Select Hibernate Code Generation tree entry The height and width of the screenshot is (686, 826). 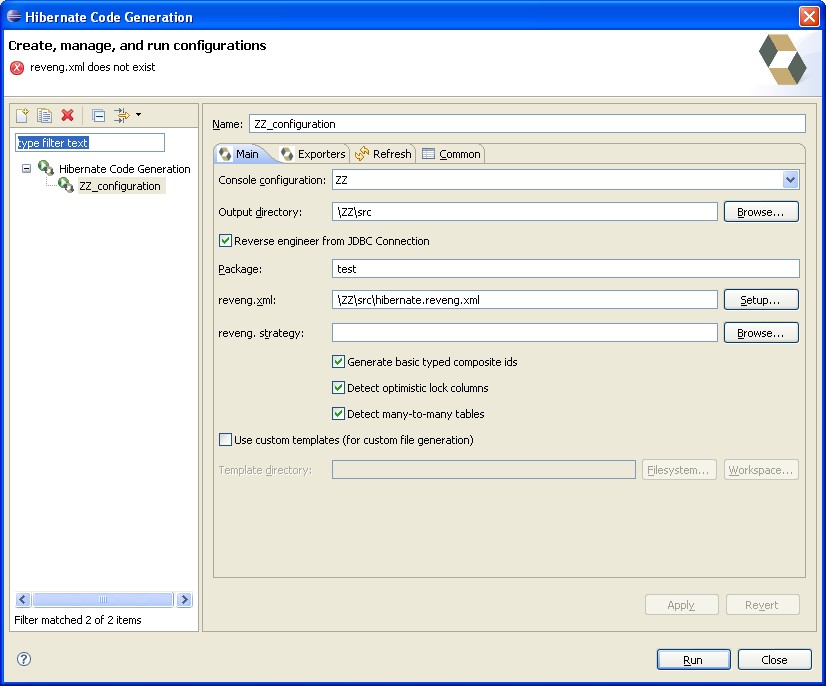(x=124, y=169)
